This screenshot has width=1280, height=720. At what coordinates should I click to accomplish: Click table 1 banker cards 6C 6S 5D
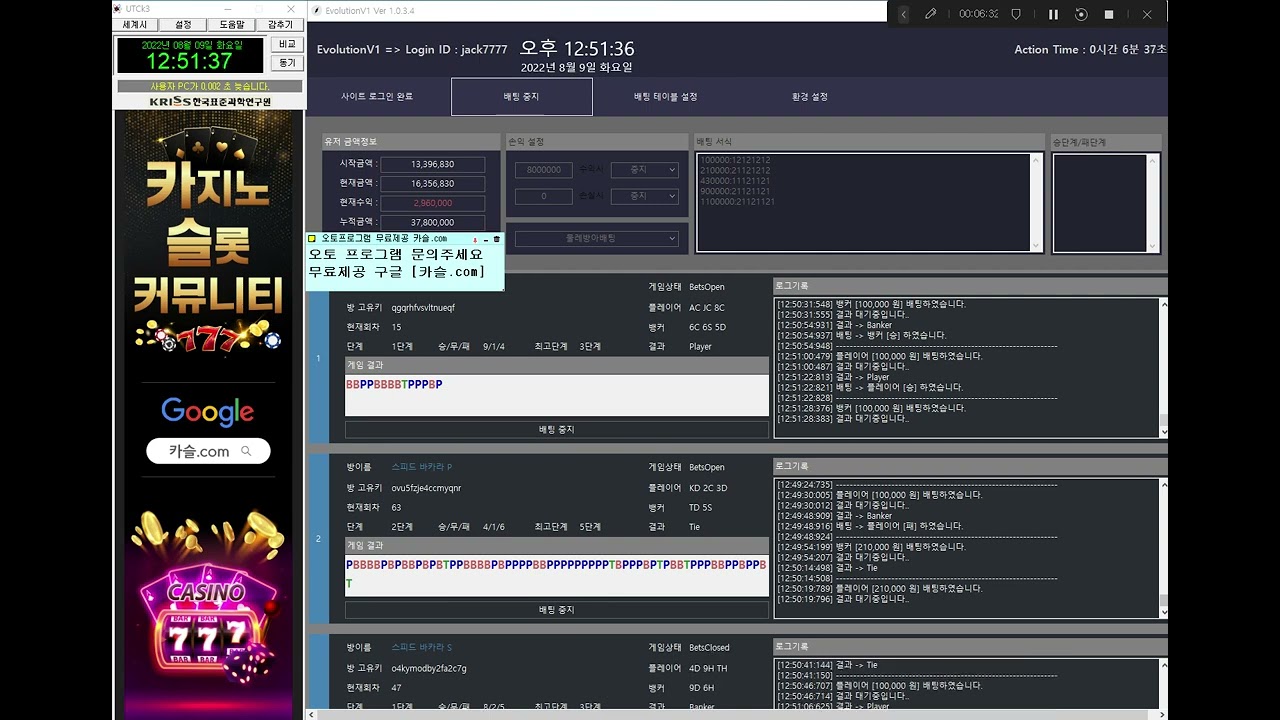[707, 327]
